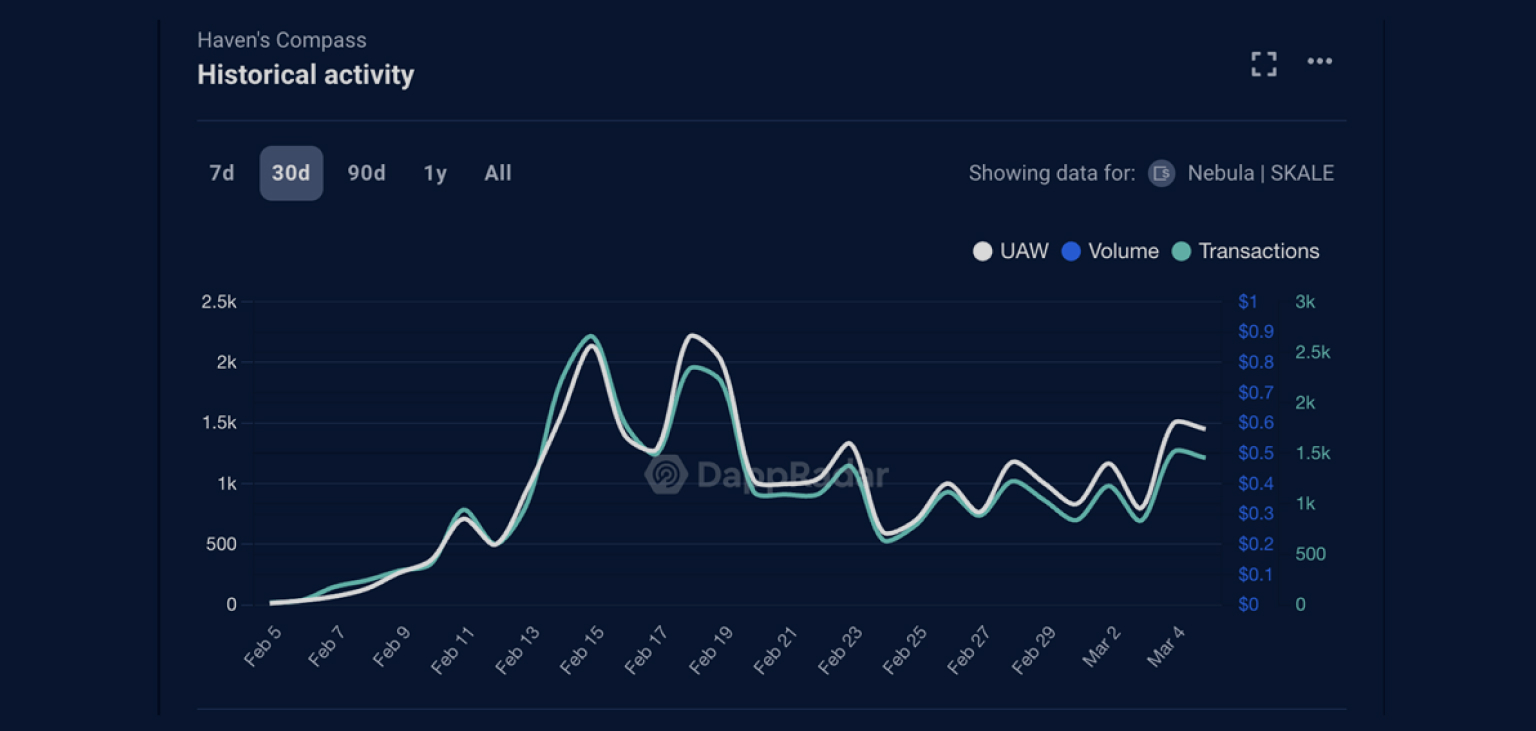This screenshot has height=731, width=1536.
Task: Switch to the 90d time range
Action: click(366, 173)
